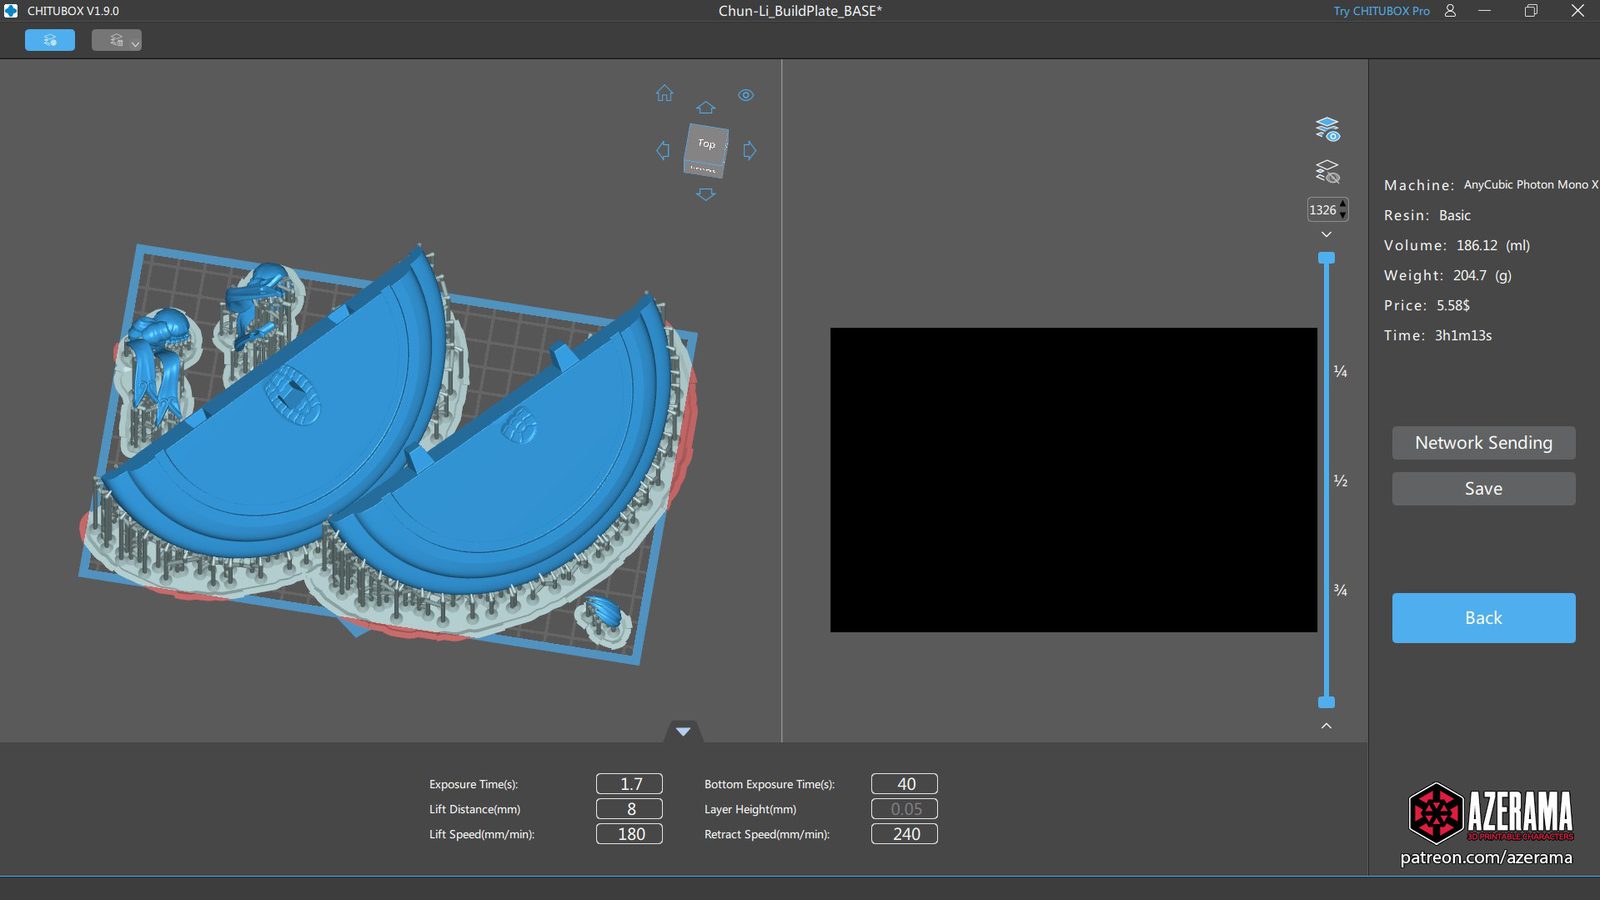Image resolution: width=1600 pixels, height=900 pixels.
Task: Click the Lift Distance field showing 8
Action: [629, 809]
